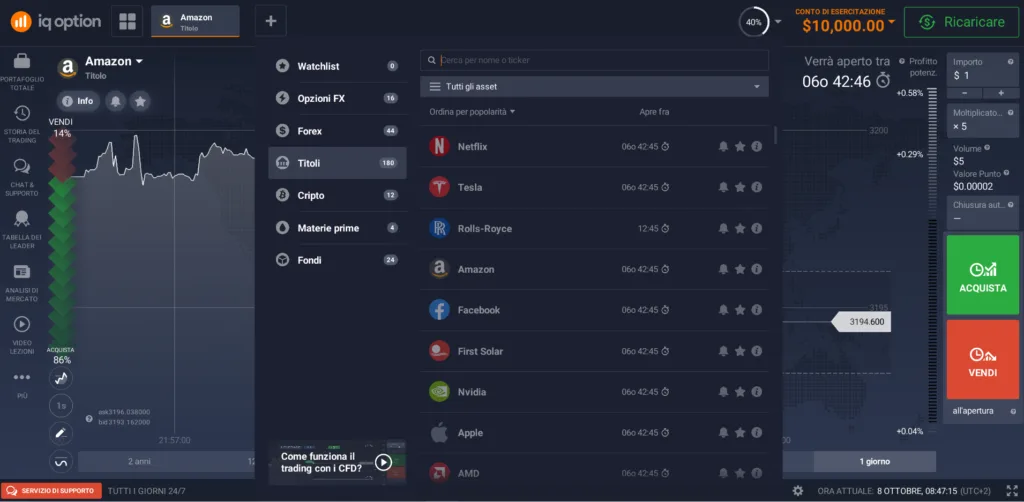The image size is (1024, 502).
Task: Select the Forex category
Action: 337,131
